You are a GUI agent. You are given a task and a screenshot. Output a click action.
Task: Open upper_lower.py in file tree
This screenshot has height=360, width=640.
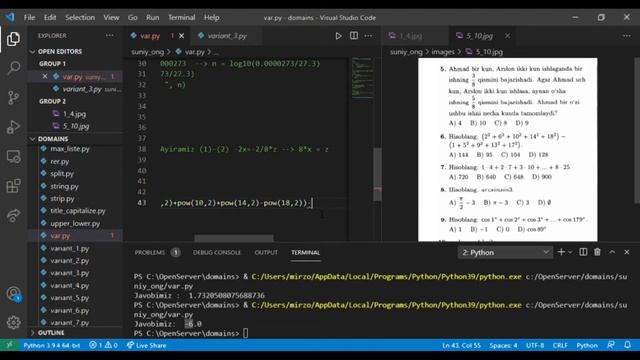[x=76, y=223]
